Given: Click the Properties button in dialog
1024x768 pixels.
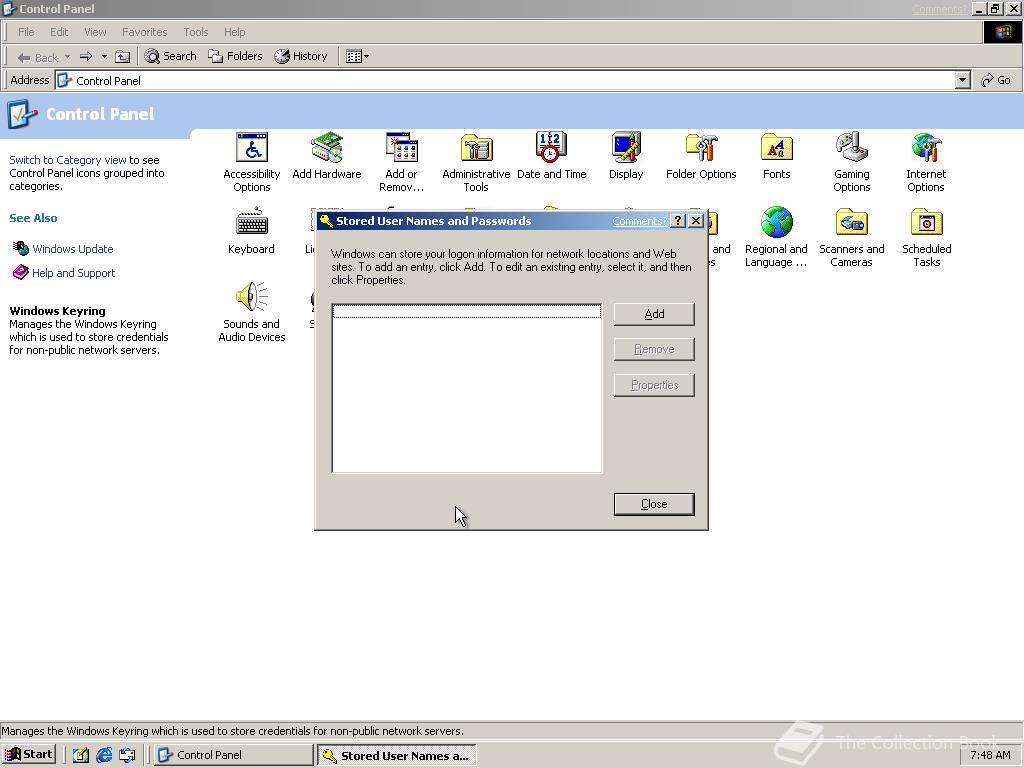Looking at the screenshot, I should pos(654,385).
